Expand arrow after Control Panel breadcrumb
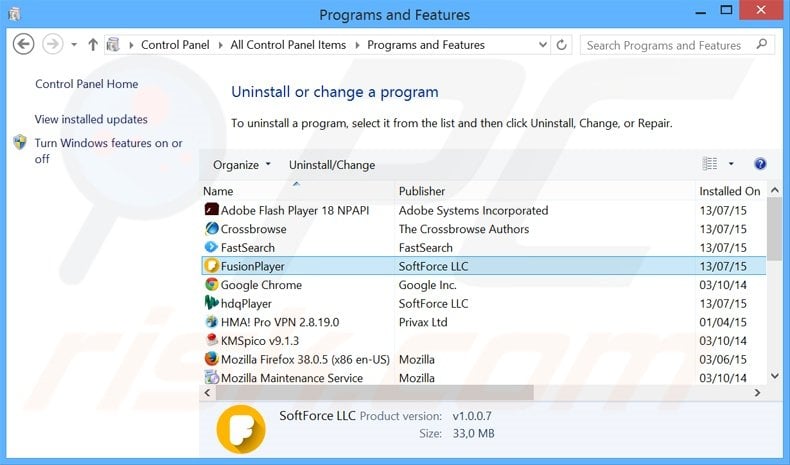Viewport: 790px width, 465px height. [x=220, y=45]
